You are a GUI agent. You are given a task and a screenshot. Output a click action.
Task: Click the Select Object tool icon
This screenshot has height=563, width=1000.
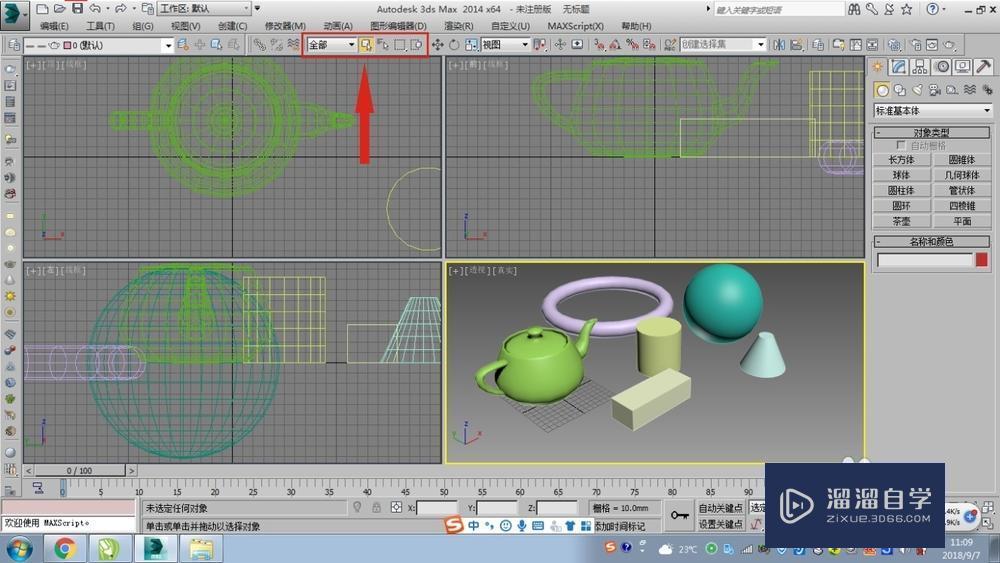367,45
